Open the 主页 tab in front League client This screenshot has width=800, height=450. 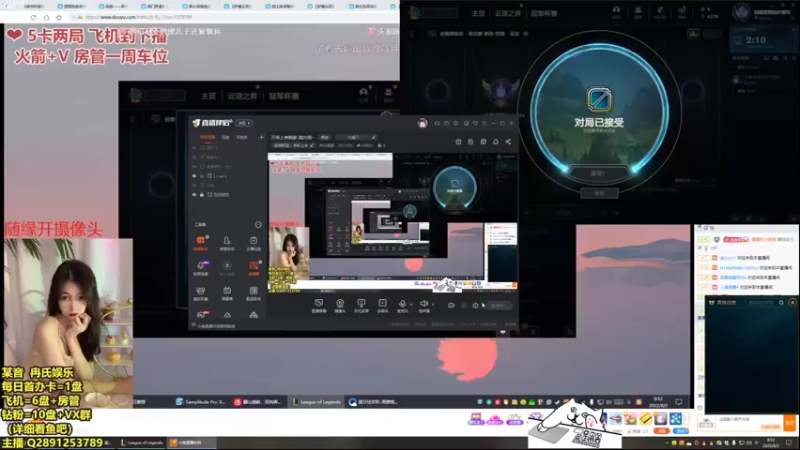[478, 13]
